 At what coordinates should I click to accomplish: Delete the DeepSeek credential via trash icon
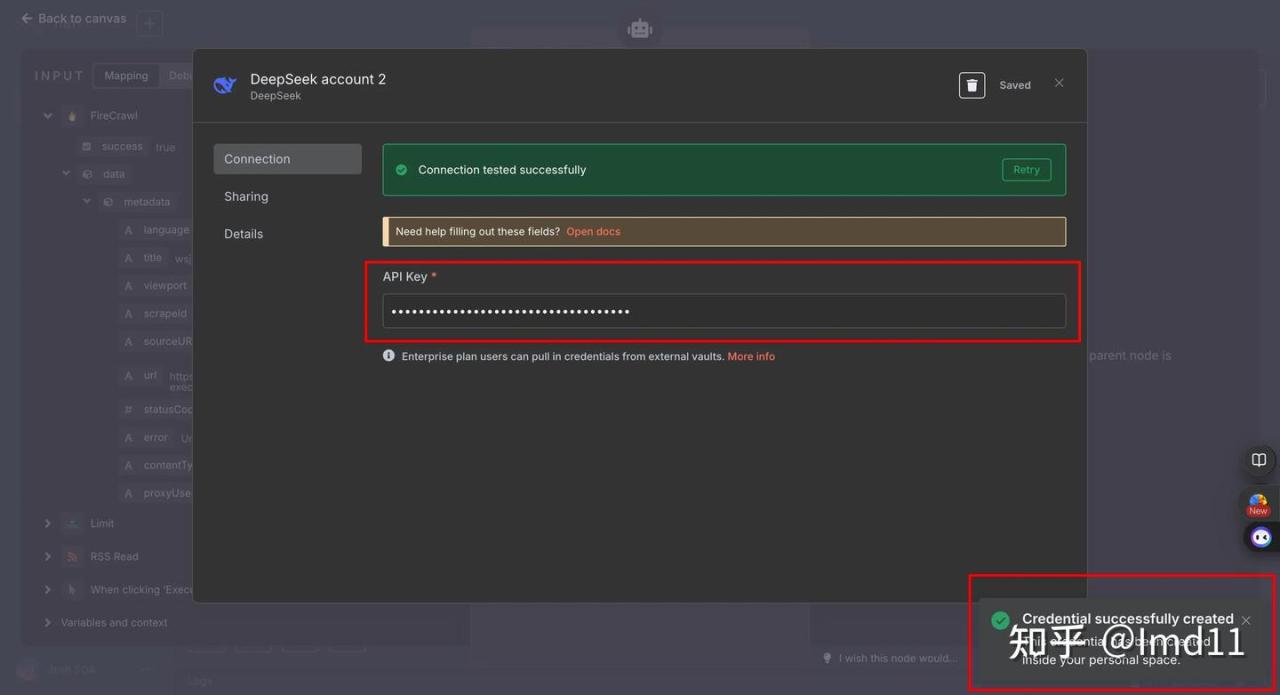pyautogui.click(x=971, y=85)
